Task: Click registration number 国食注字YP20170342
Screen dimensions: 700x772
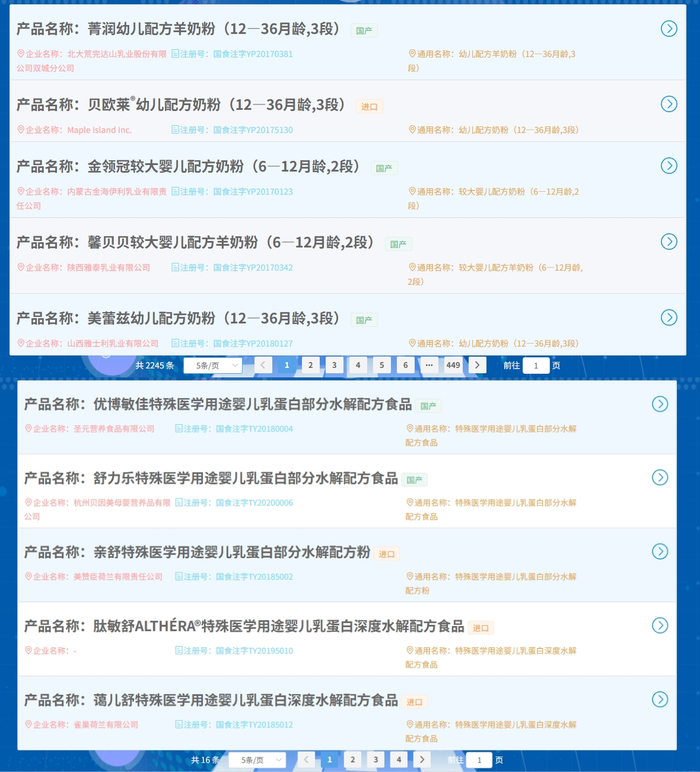Action: [253, 267]
